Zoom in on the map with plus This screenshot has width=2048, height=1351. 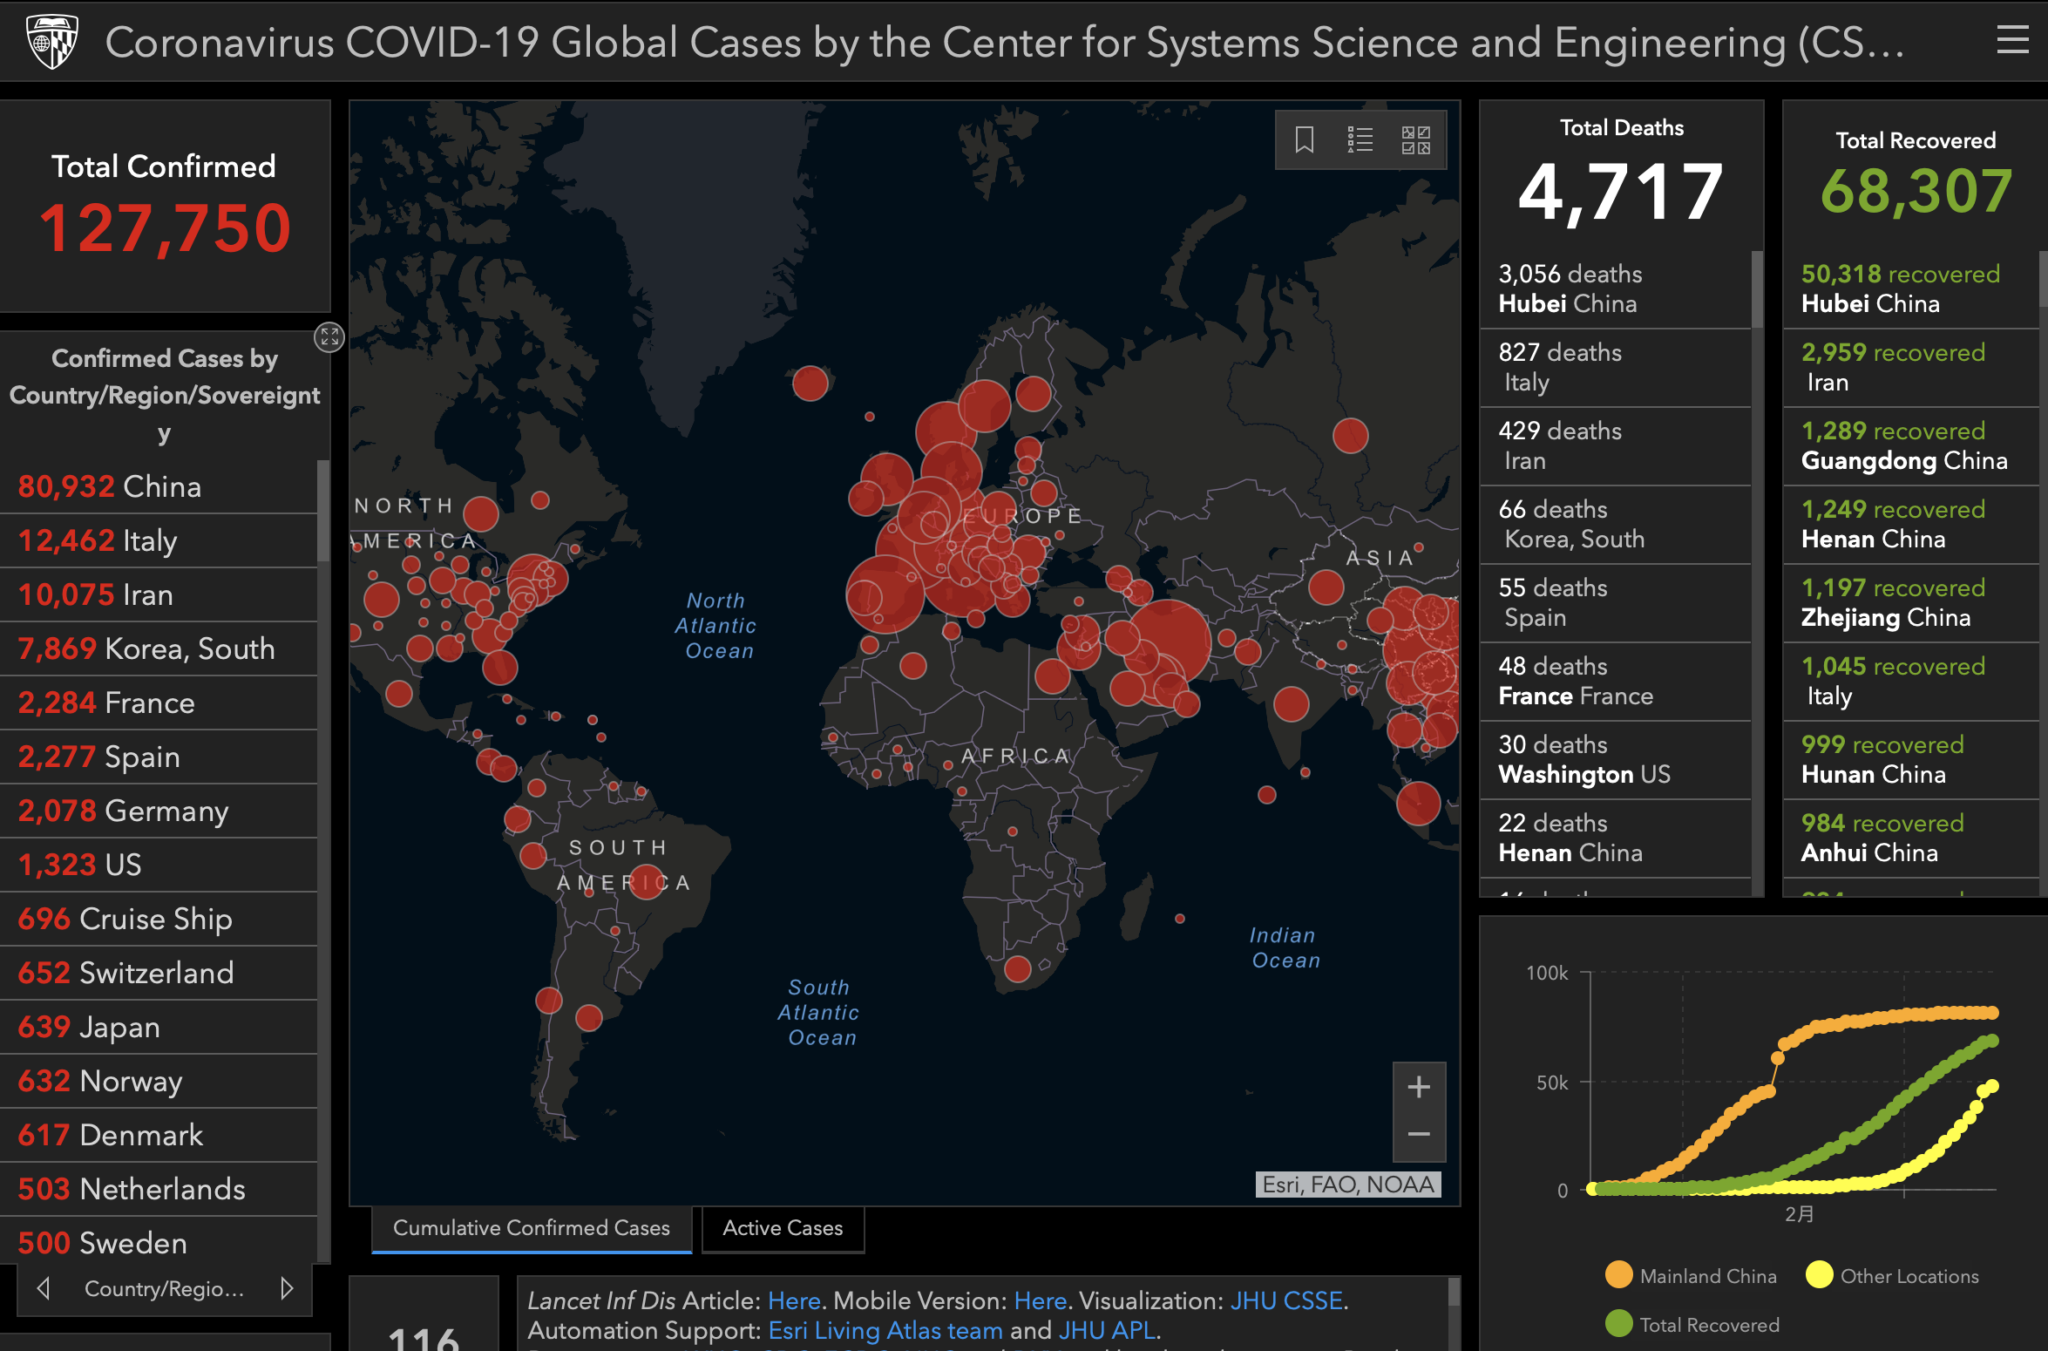click(x=1419, y=1087)
